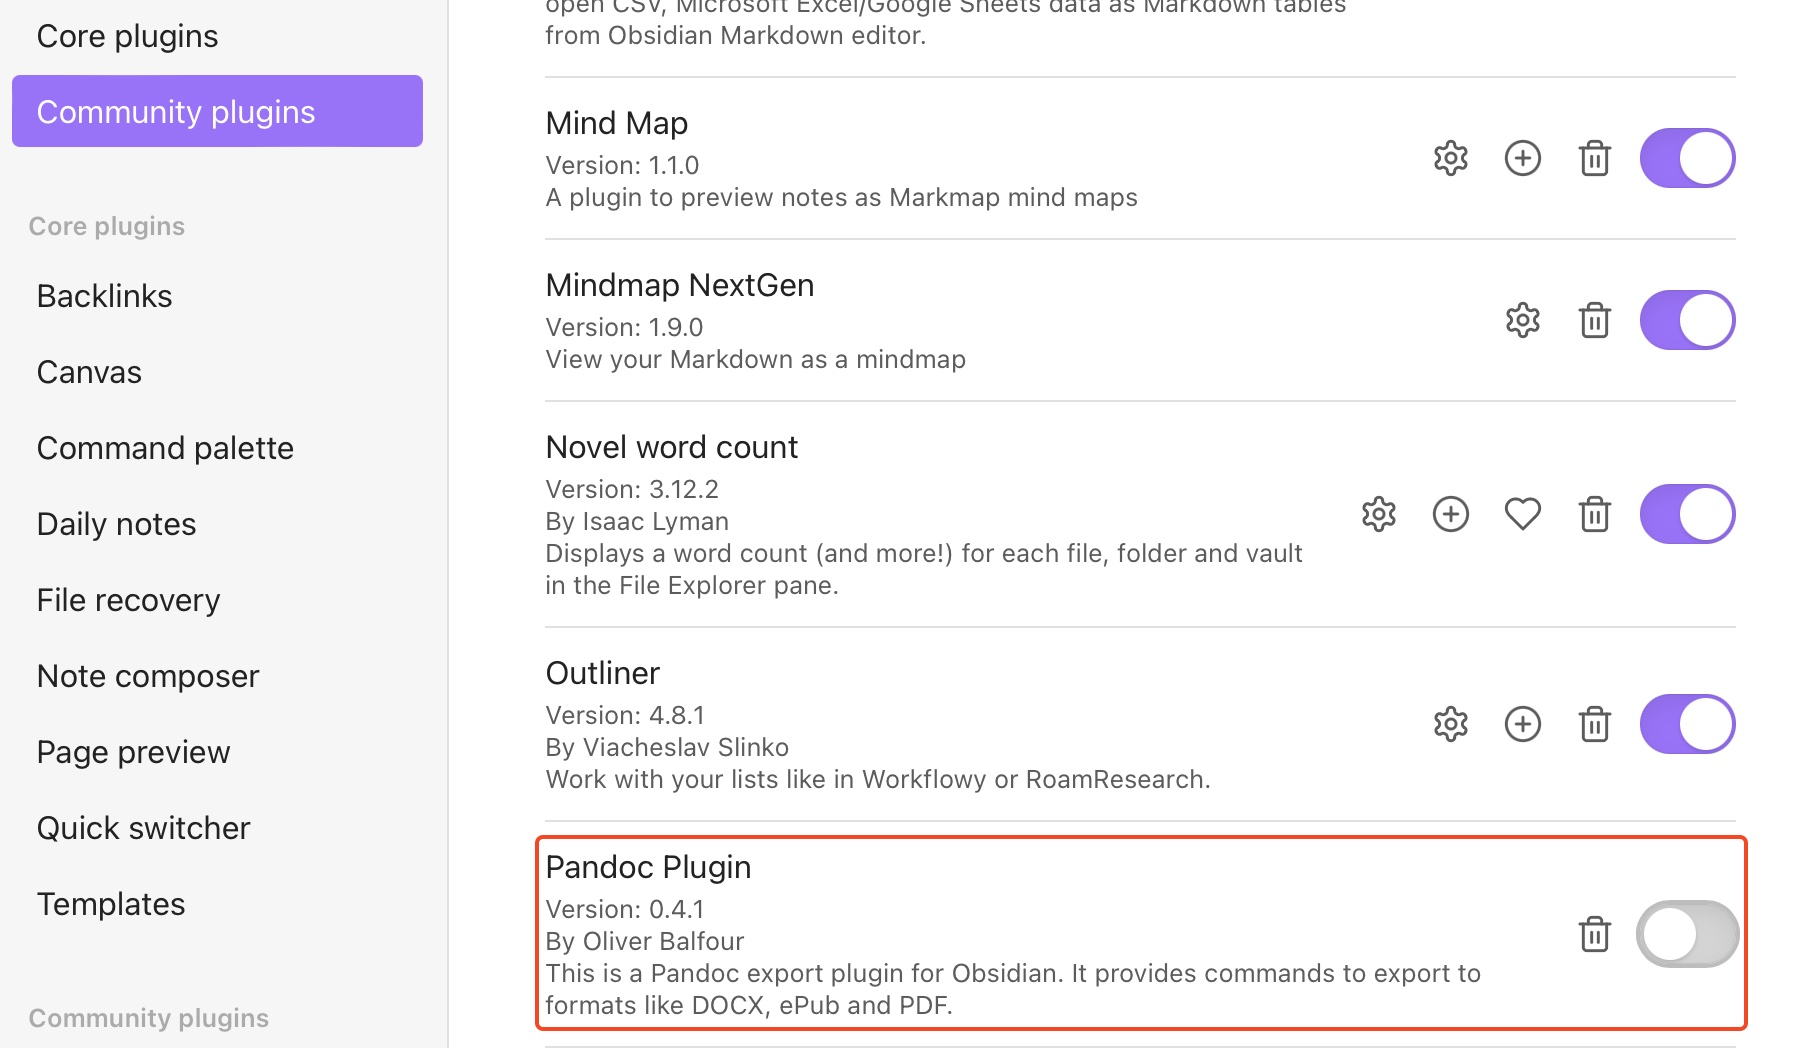The image size is (1820, 1048).
Task: Open Novel word count options gear
Action: [x=1378, y=514]
